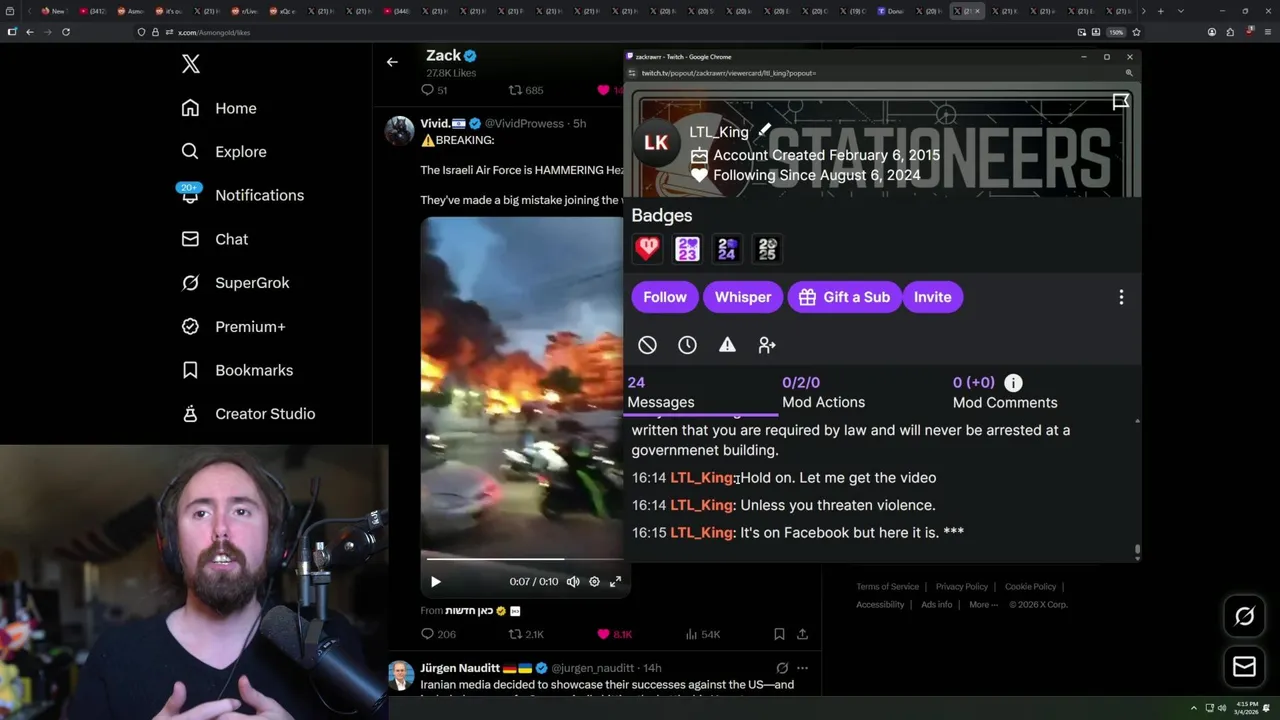Open Chat in X sidebar
1280x720 pixels.
(x=214, y=239)
